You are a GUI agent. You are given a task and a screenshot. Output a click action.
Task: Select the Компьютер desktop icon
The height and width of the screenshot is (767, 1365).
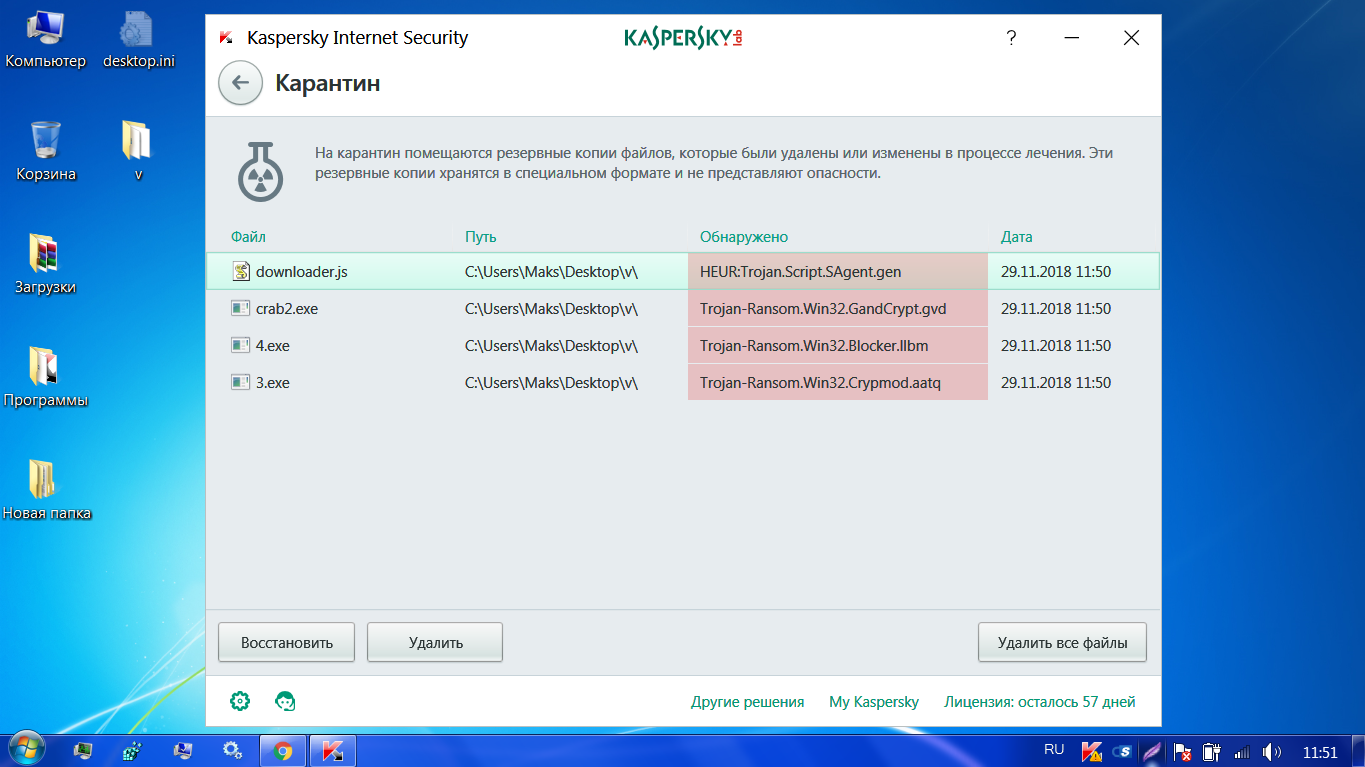46,41
